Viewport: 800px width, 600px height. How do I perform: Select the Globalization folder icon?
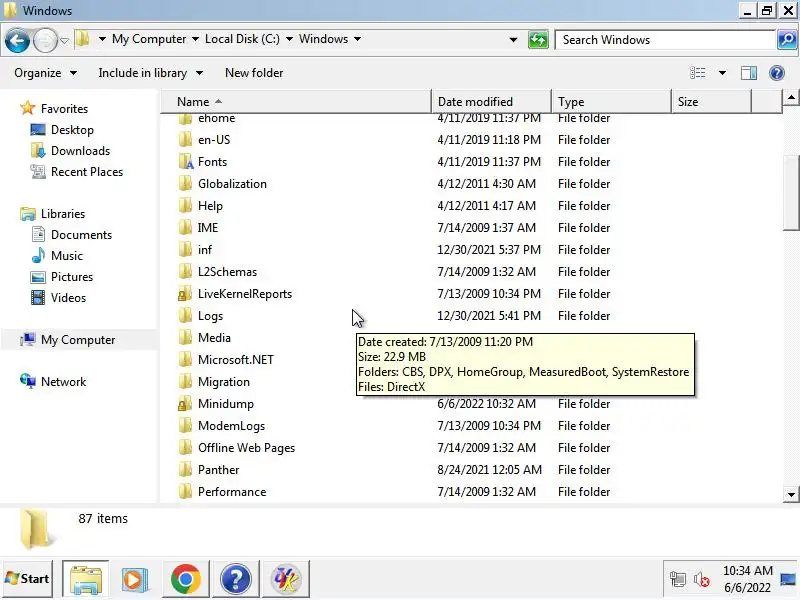pos(185,184)
